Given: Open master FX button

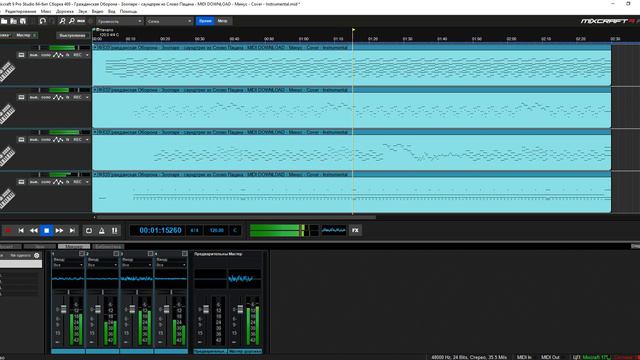Looking at the screenshot, I should (355, 230).
